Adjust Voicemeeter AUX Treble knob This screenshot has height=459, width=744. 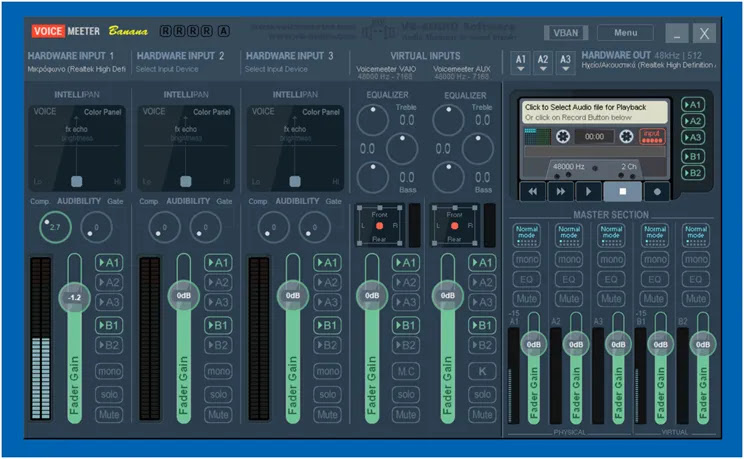pos(448,120)
